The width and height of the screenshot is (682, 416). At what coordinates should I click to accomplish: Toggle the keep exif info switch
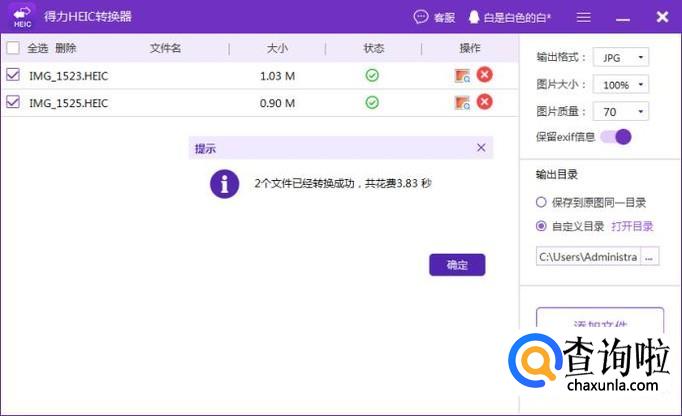(x=616, y=137)
